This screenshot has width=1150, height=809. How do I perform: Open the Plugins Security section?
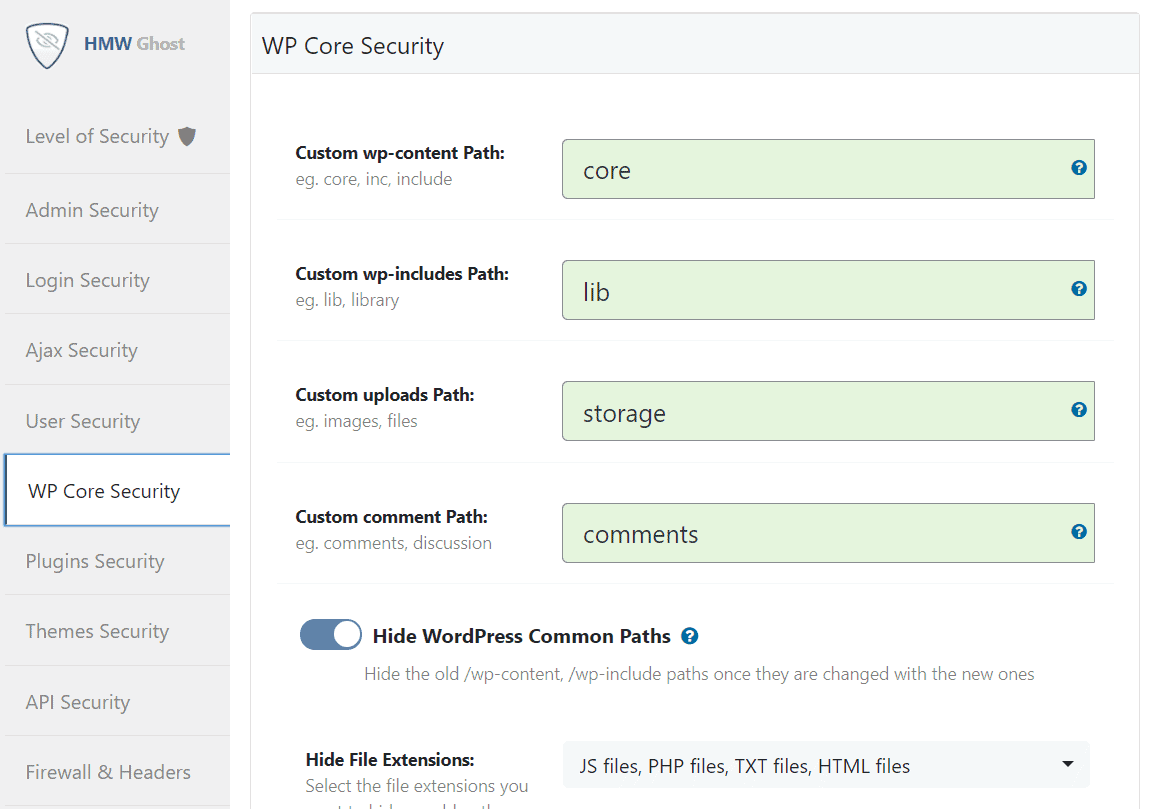click(x=95, y=561)
